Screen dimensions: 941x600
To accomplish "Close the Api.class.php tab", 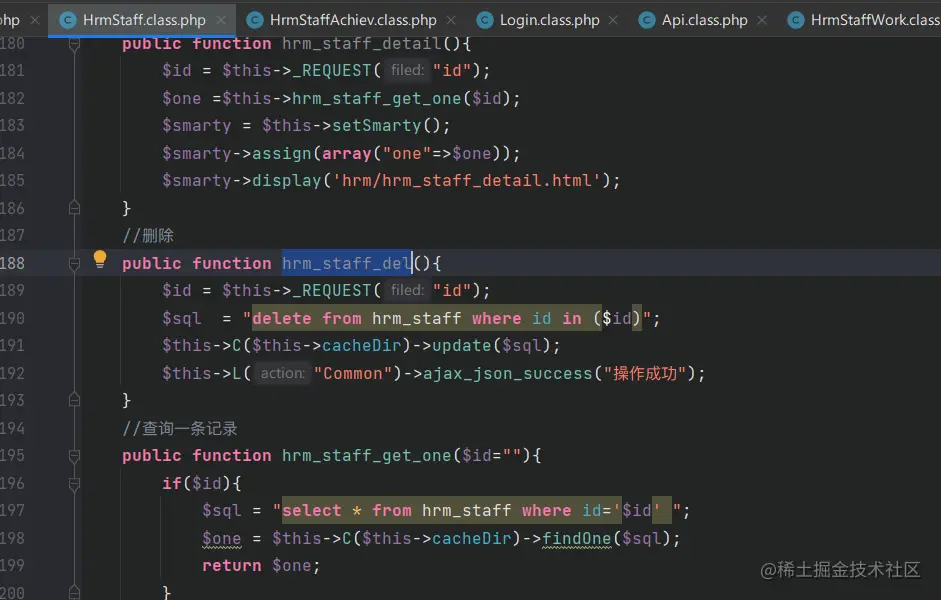I will pos(762,20).
